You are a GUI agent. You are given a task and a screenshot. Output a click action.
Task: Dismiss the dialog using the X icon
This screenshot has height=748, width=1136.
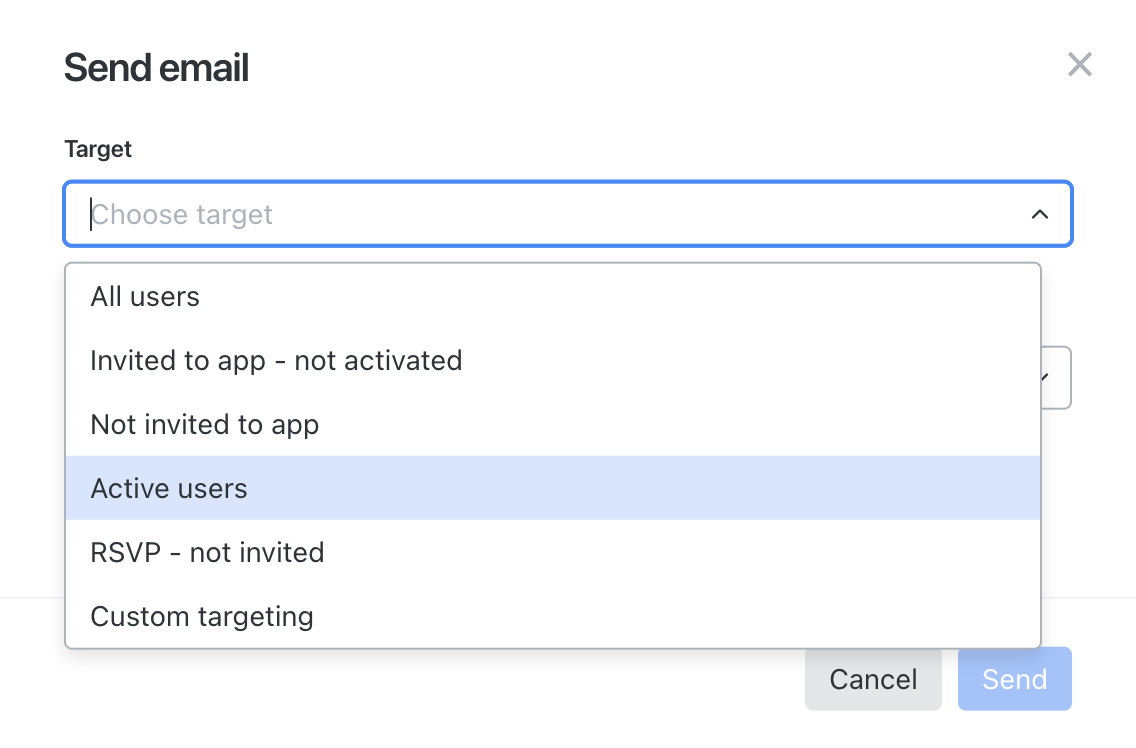(x=1079, y=65)
